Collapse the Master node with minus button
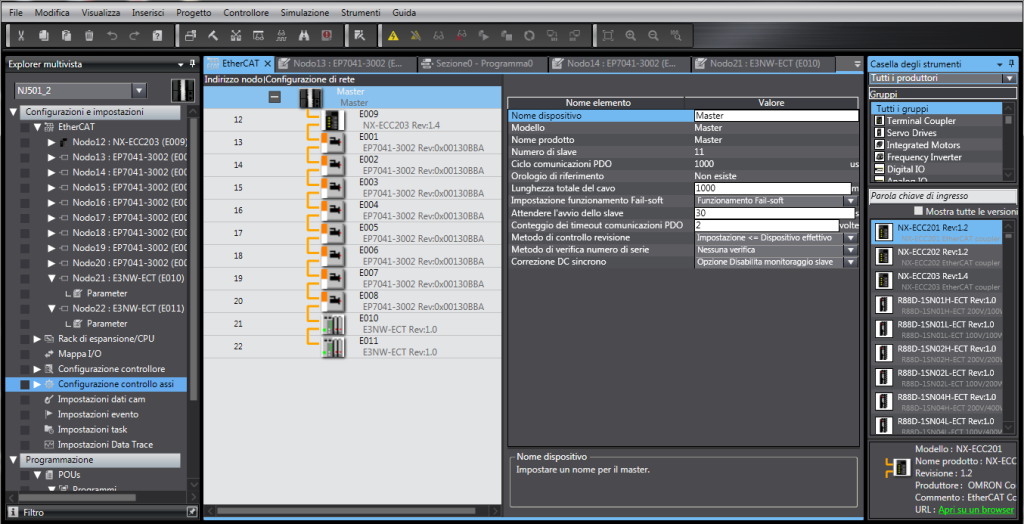Screen dimensions: 1024x524 275,97
